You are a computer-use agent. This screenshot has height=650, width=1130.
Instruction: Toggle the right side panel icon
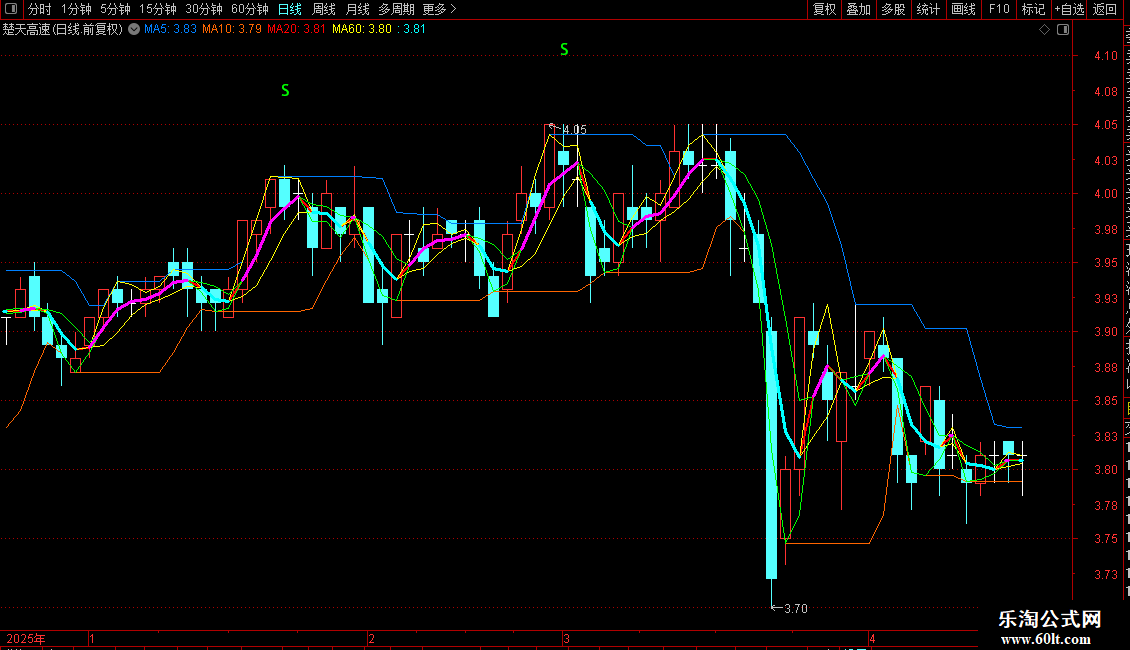click(x=1063, y=30)
